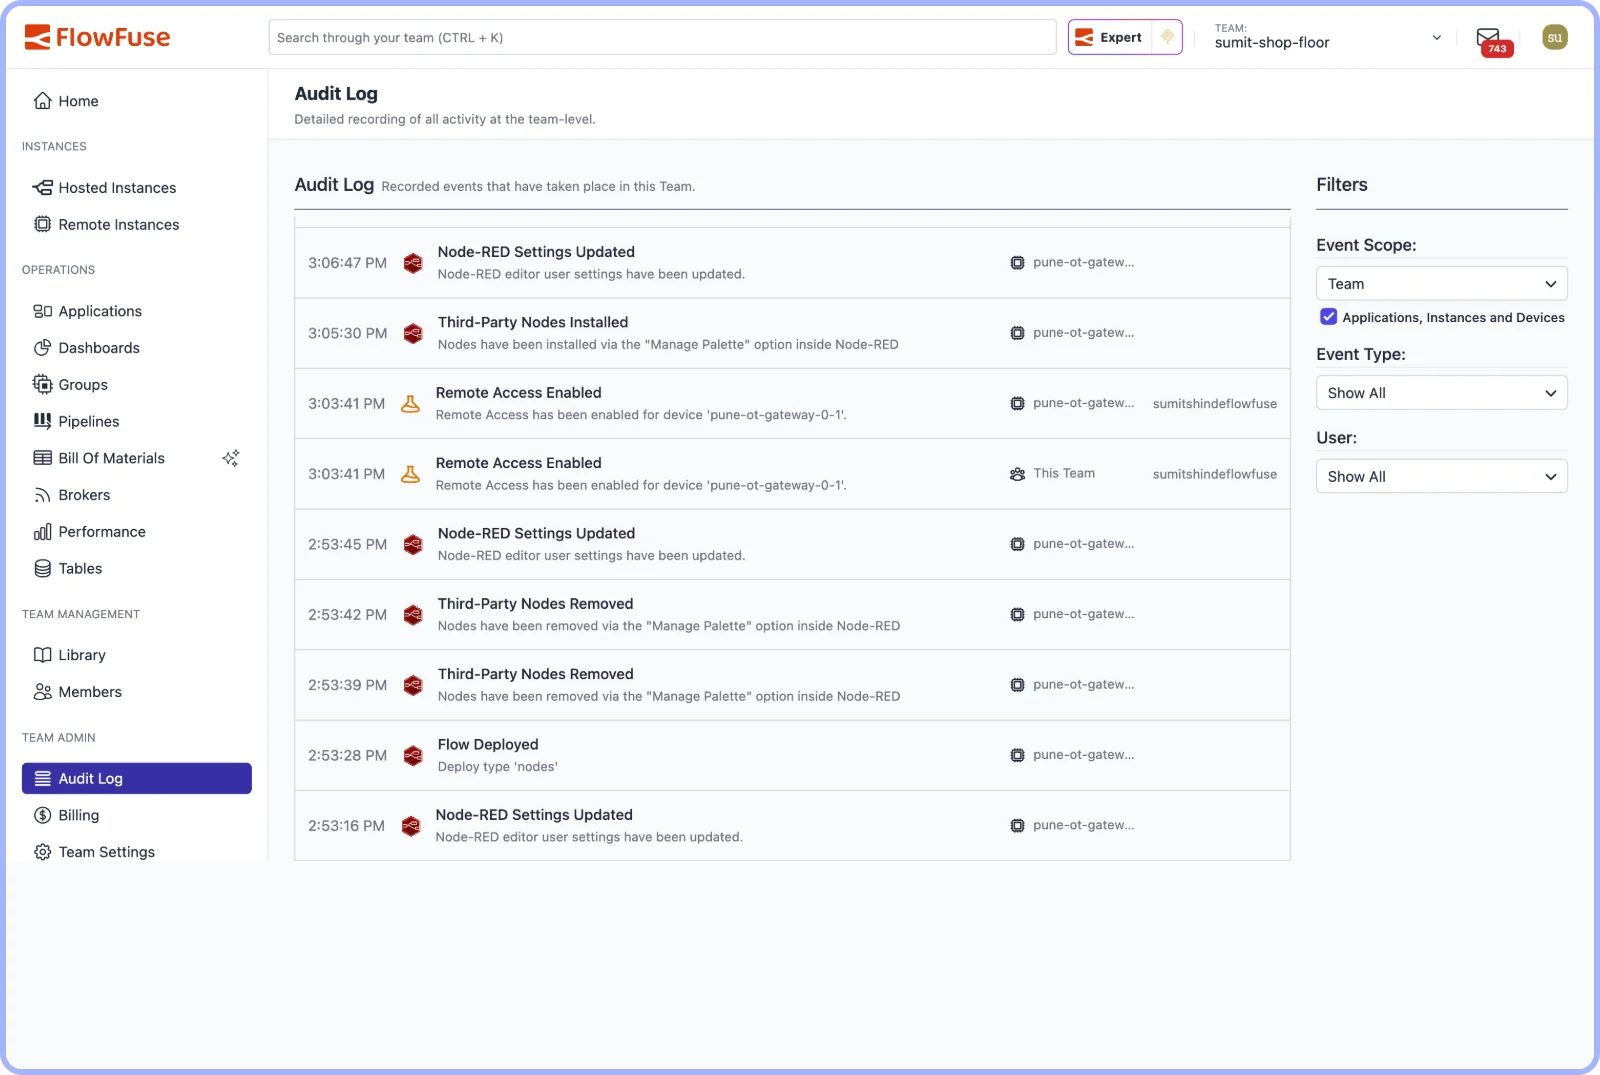Viewport: 1600px width, 1075px height.
Task: Click the This Team people icon
Action: click(1017, 474)
